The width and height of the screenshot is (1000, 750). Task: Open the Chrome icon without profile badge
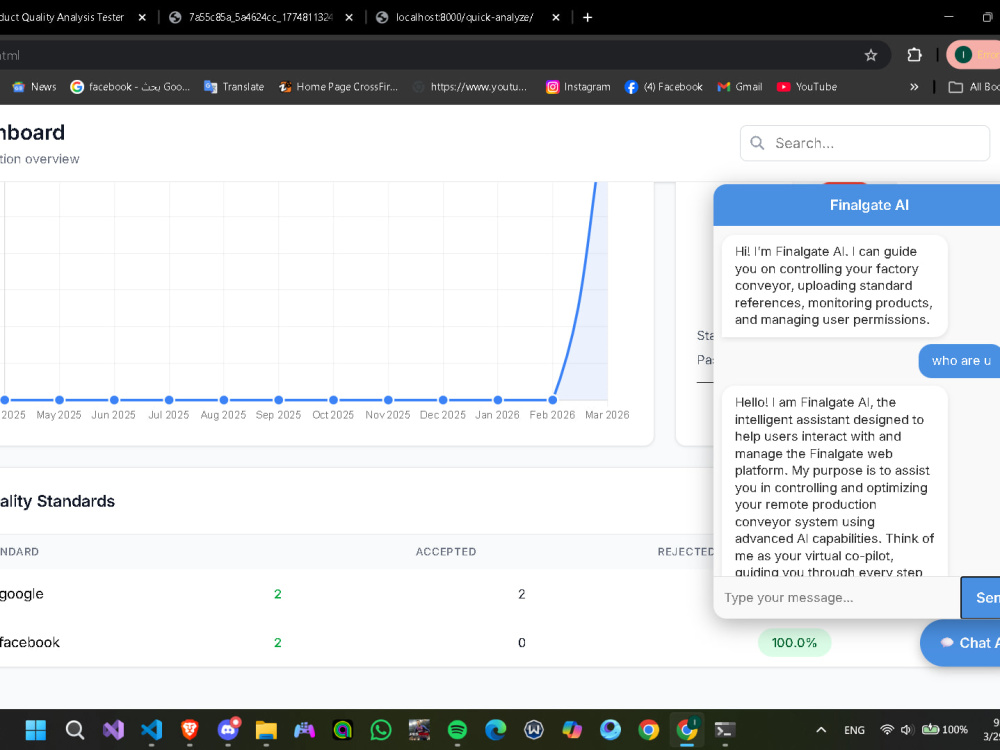(x=649, y=730)
